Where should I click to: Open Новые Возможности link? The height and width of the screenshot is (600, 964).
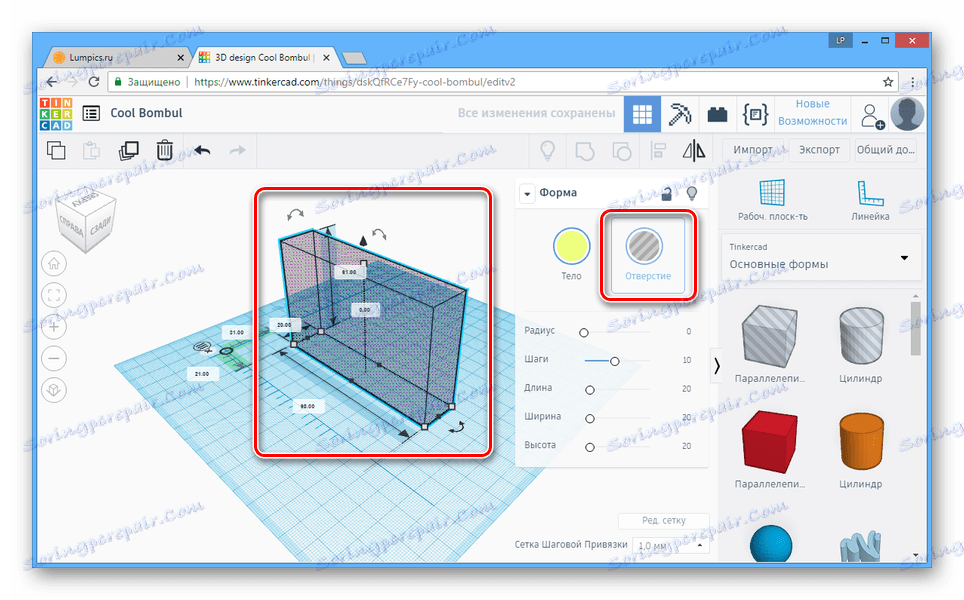click(812, 112)
